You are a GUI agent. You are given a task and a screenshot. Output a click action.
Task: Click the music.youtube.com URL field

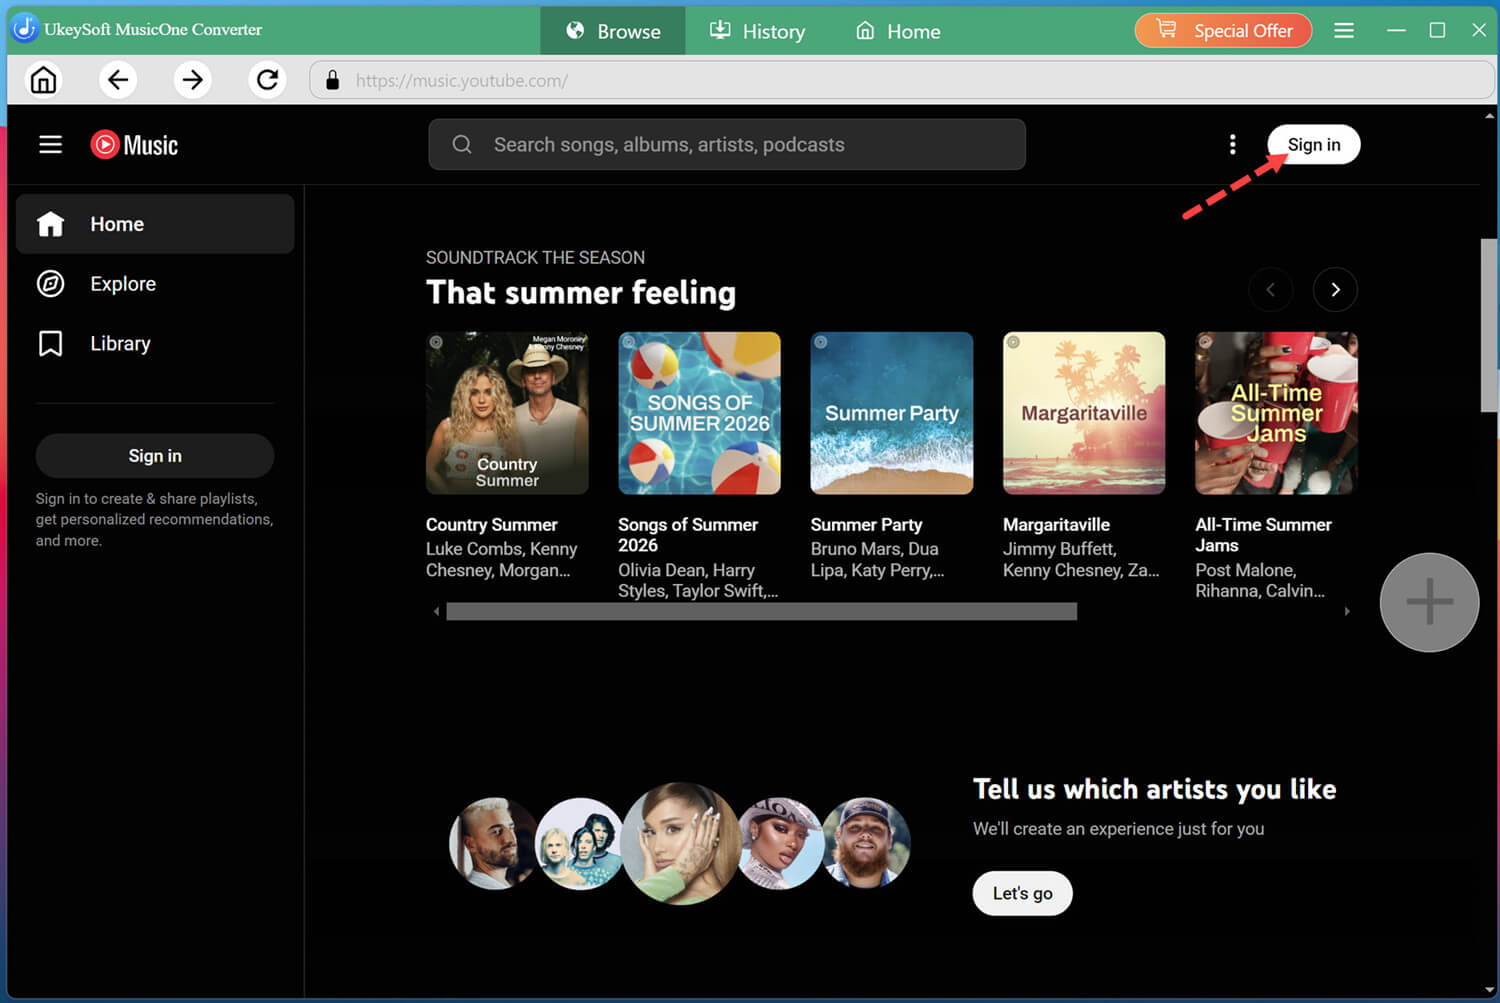coord(902,80)
